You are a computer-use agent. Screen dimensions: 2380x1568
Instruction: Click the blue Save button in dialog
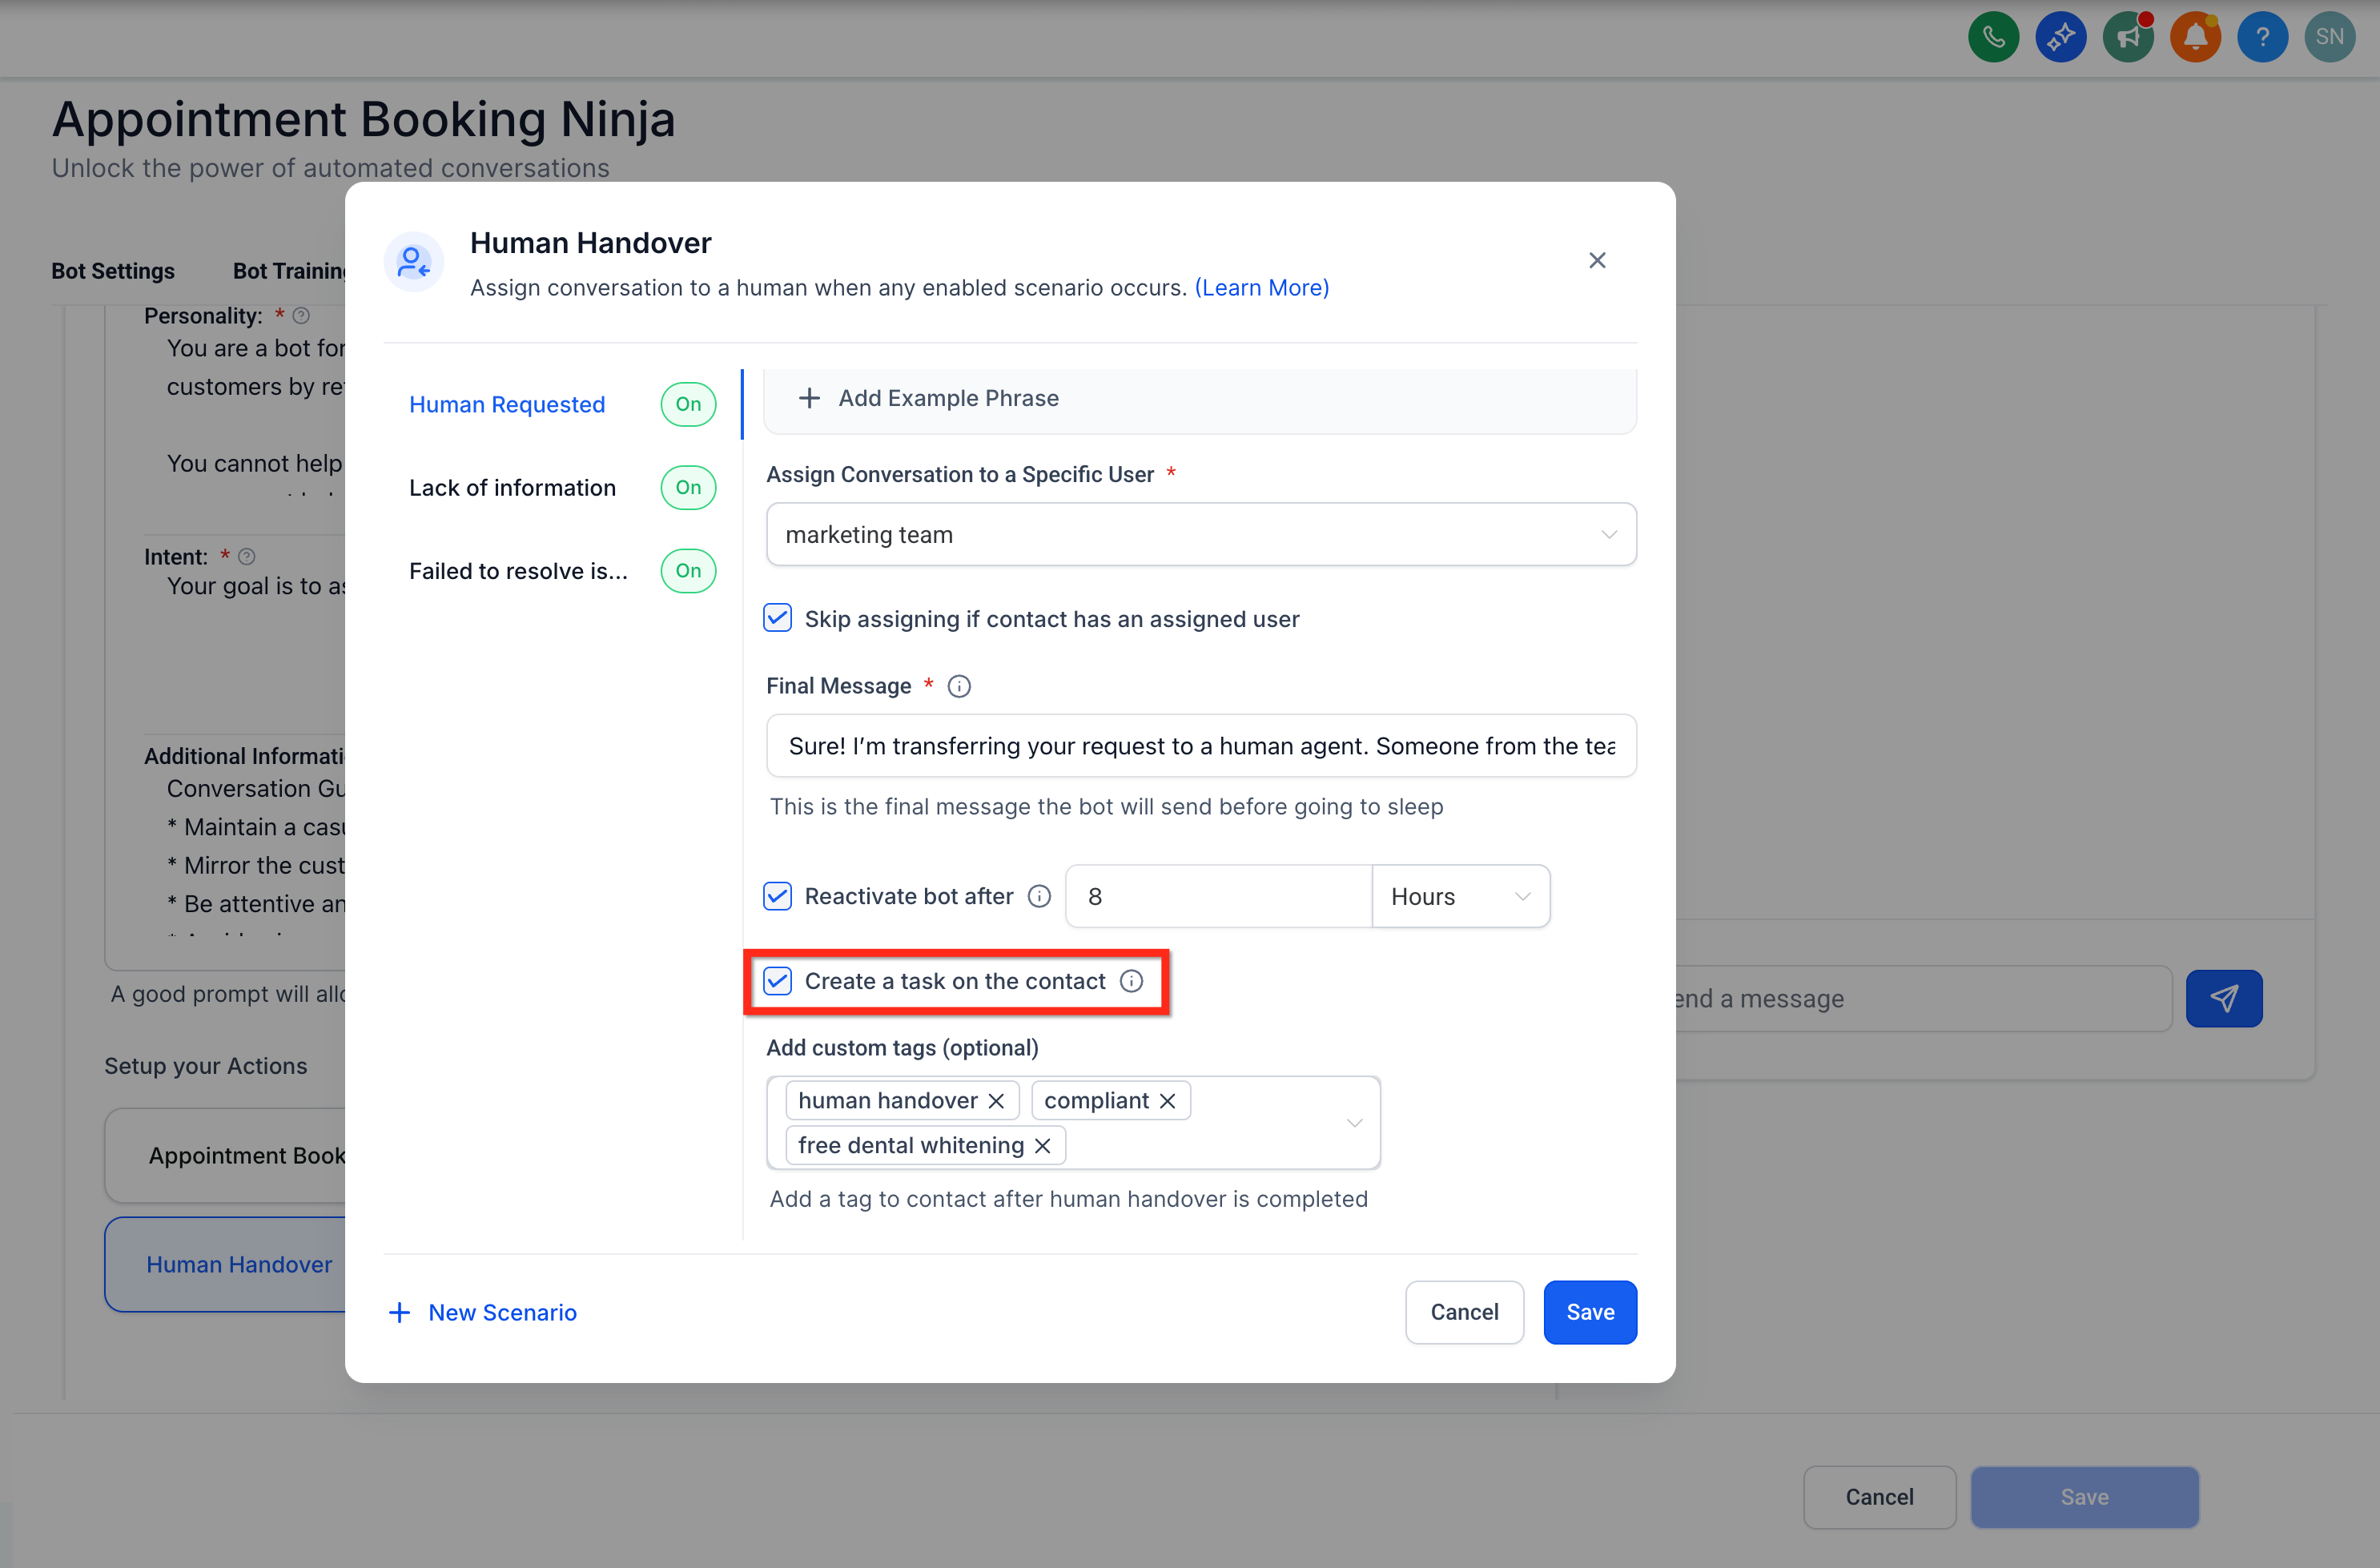click(x=1590, y=1312)
